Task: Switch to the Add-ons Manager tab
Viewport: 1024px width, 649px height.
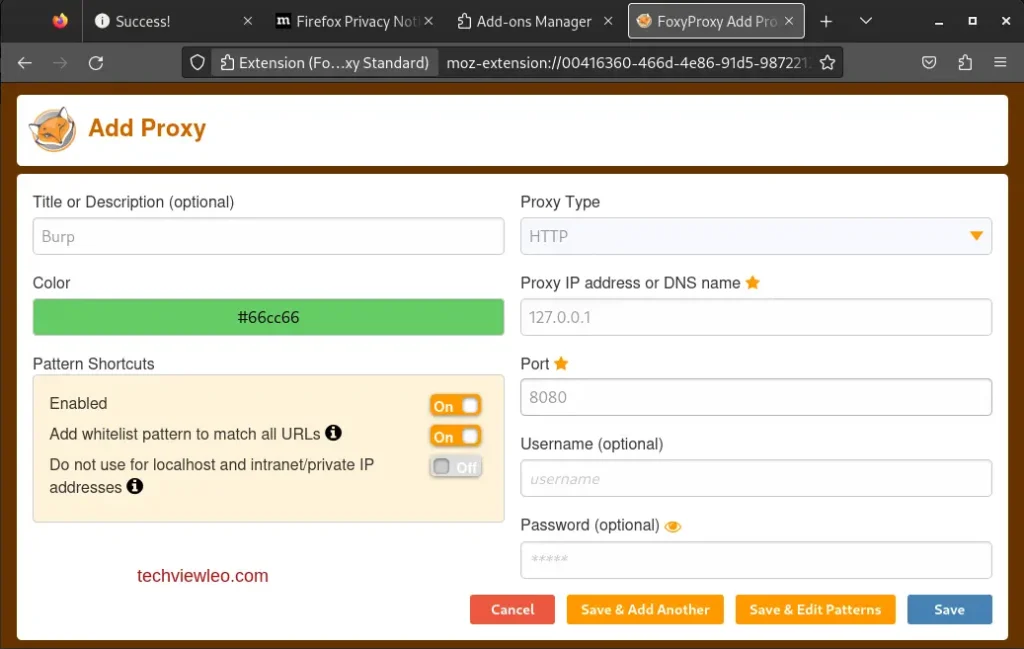Action: 535,20
